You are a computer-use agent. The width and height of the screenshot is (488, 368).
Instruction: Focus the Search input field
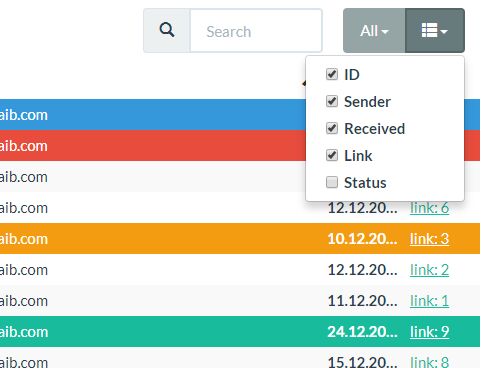256,31
